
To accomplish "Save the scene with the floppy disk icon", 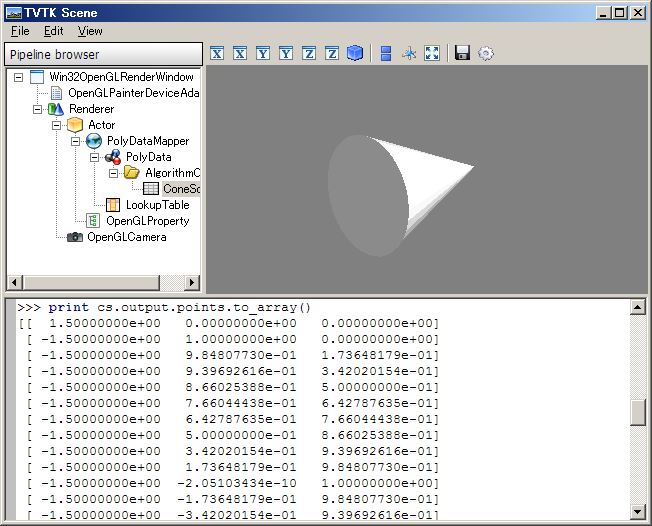I will [462, 53].
